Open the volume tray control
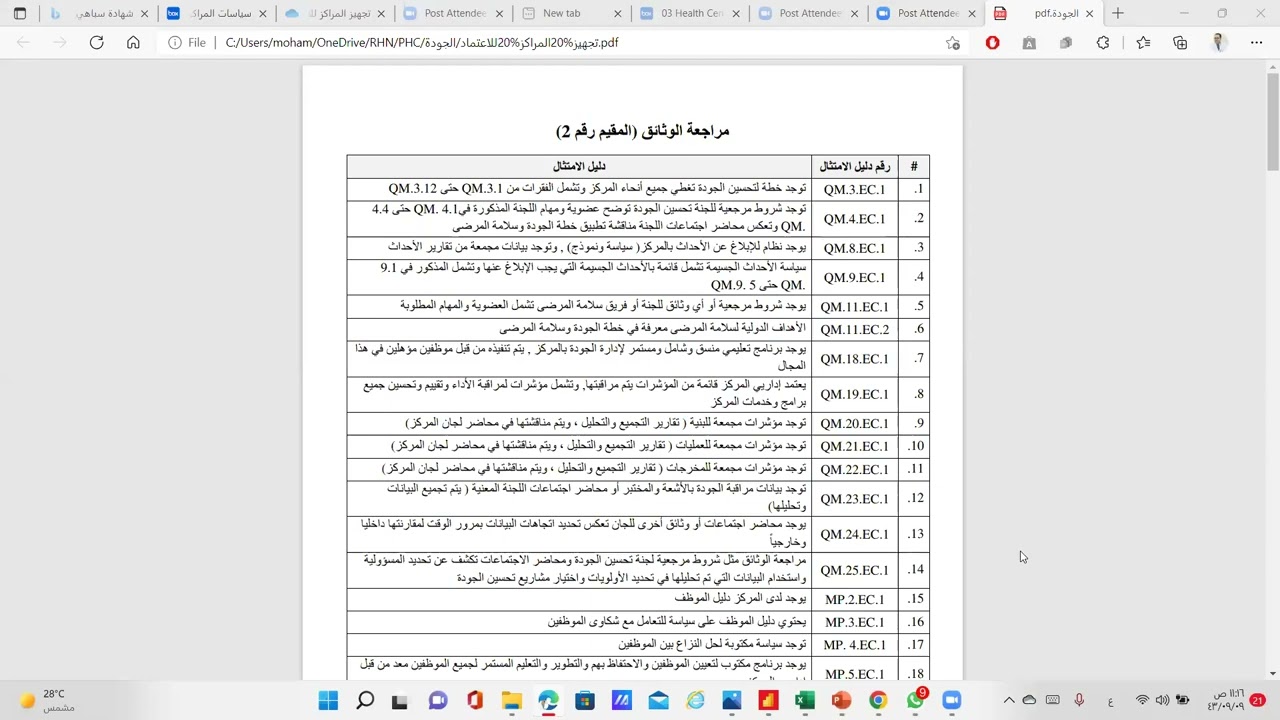Screen dimensions: 1280x720 pos(1162,701)
